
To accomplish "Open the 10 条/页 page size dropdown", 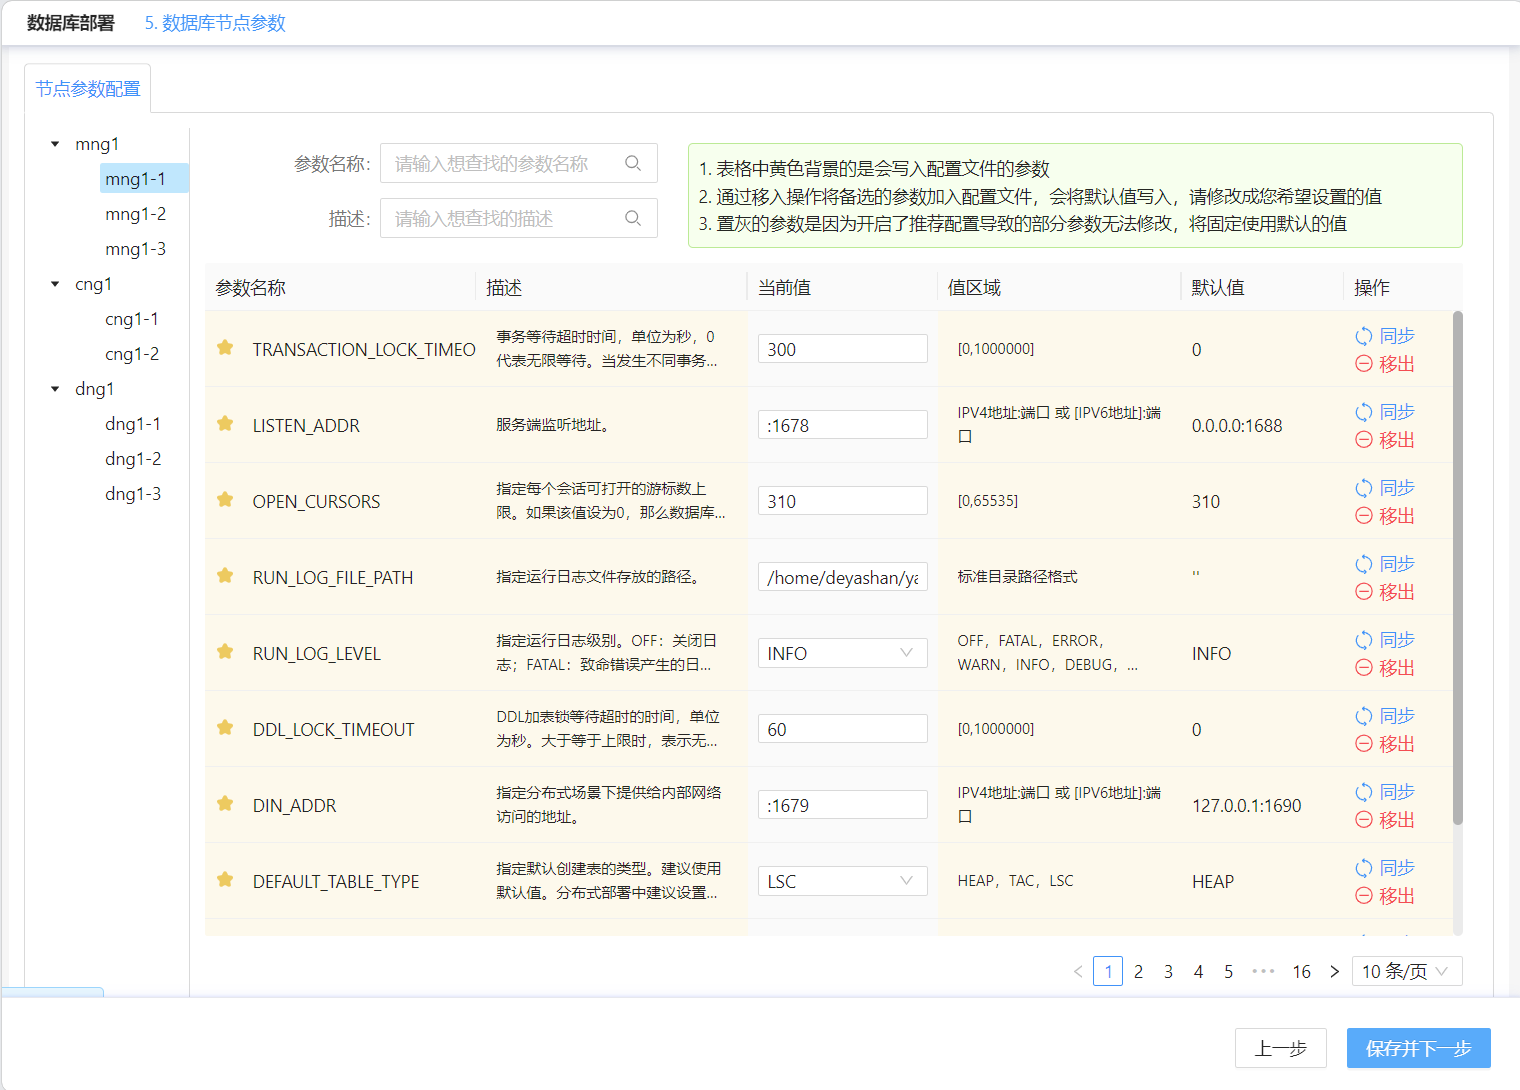I will 1406,971.
